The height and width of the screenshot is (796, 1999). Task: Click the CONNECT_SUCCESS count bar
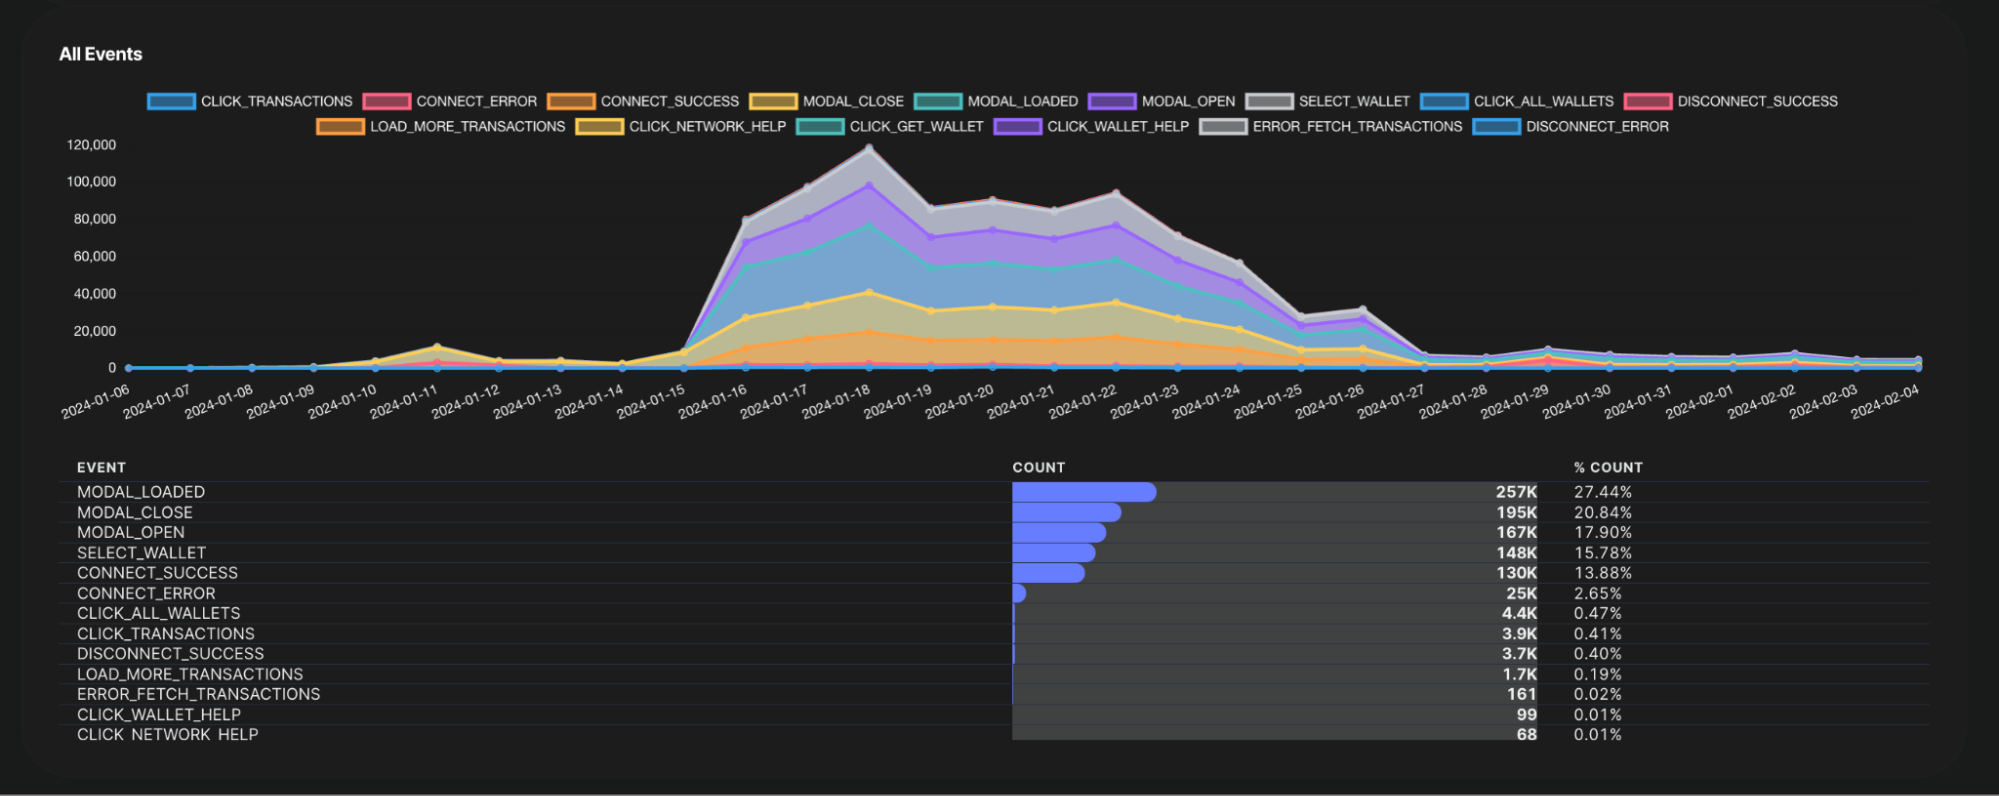pyautogui.click(x=1048, y=573)
